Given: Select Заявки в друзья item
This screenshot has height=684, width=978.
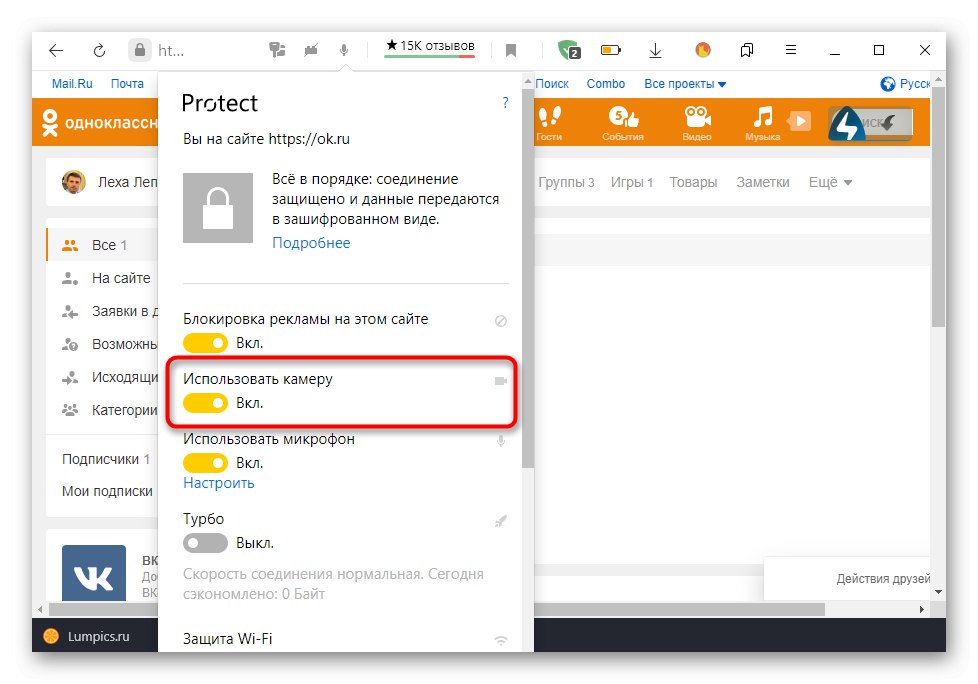Looking at the screenshot, I should [102, 311].
